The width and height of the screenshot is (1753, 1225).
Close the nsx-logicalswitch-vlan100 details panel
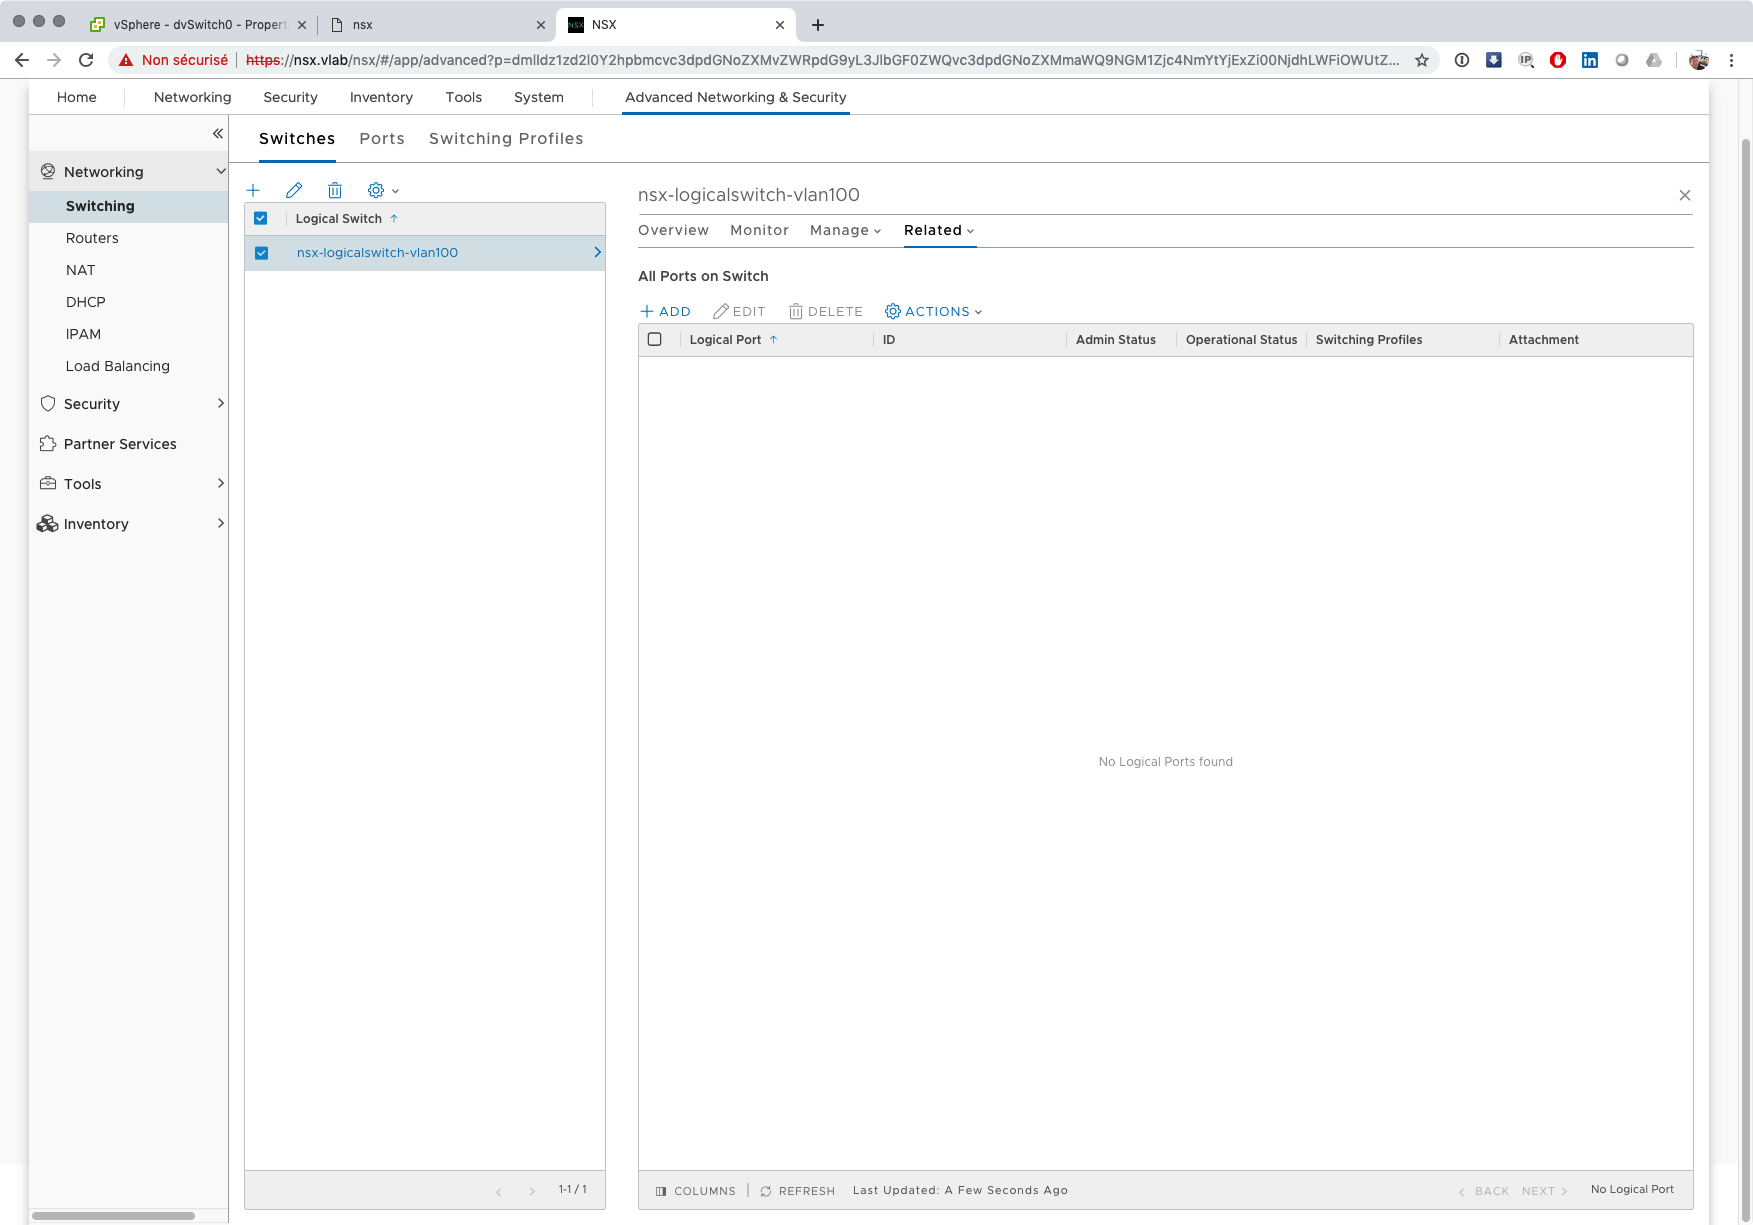coord(1684,195)
